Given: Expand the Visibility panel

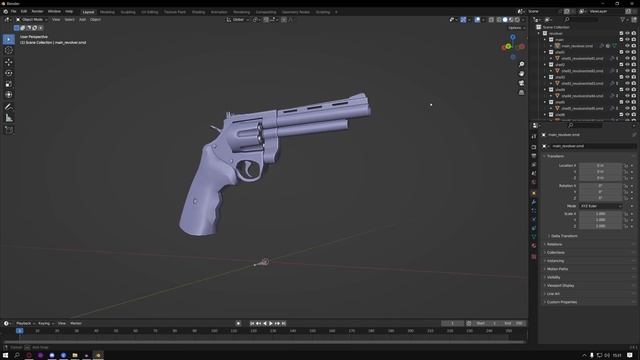Looking at the screenshot, I should (x=553, y=277).
